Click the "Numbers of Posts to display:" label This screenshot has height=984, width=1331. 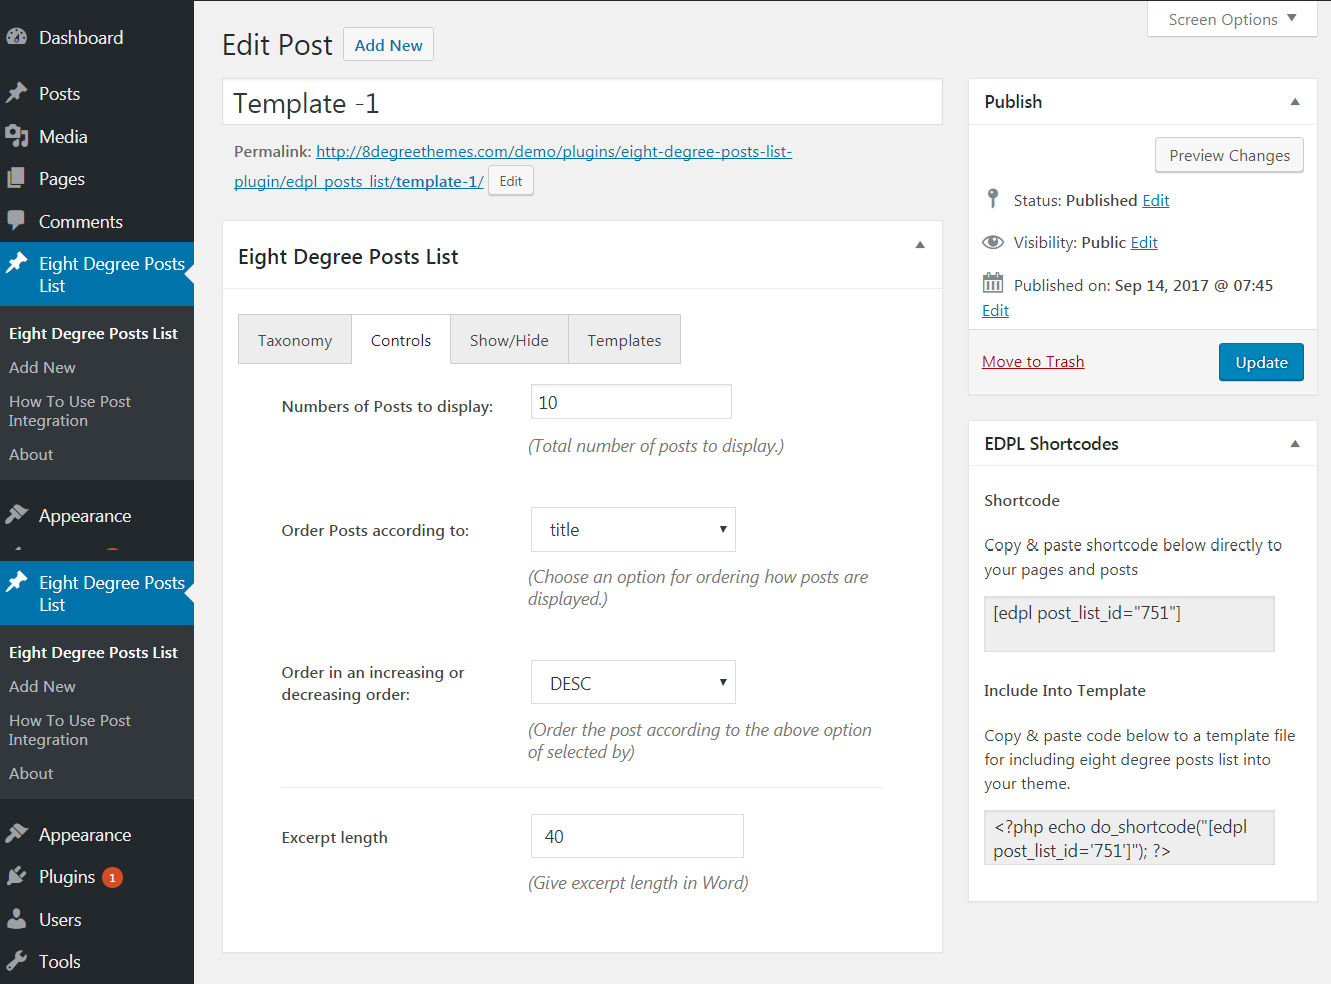tap(387, 406)
